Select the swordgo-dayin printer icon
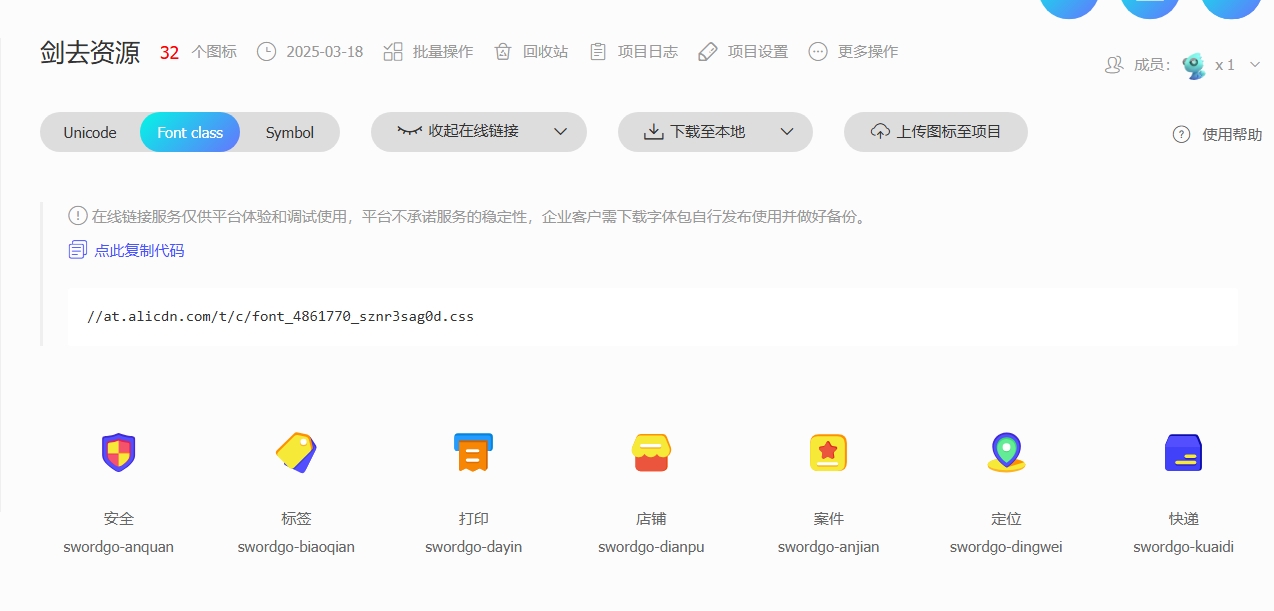1274x611 pixels. 473,452
